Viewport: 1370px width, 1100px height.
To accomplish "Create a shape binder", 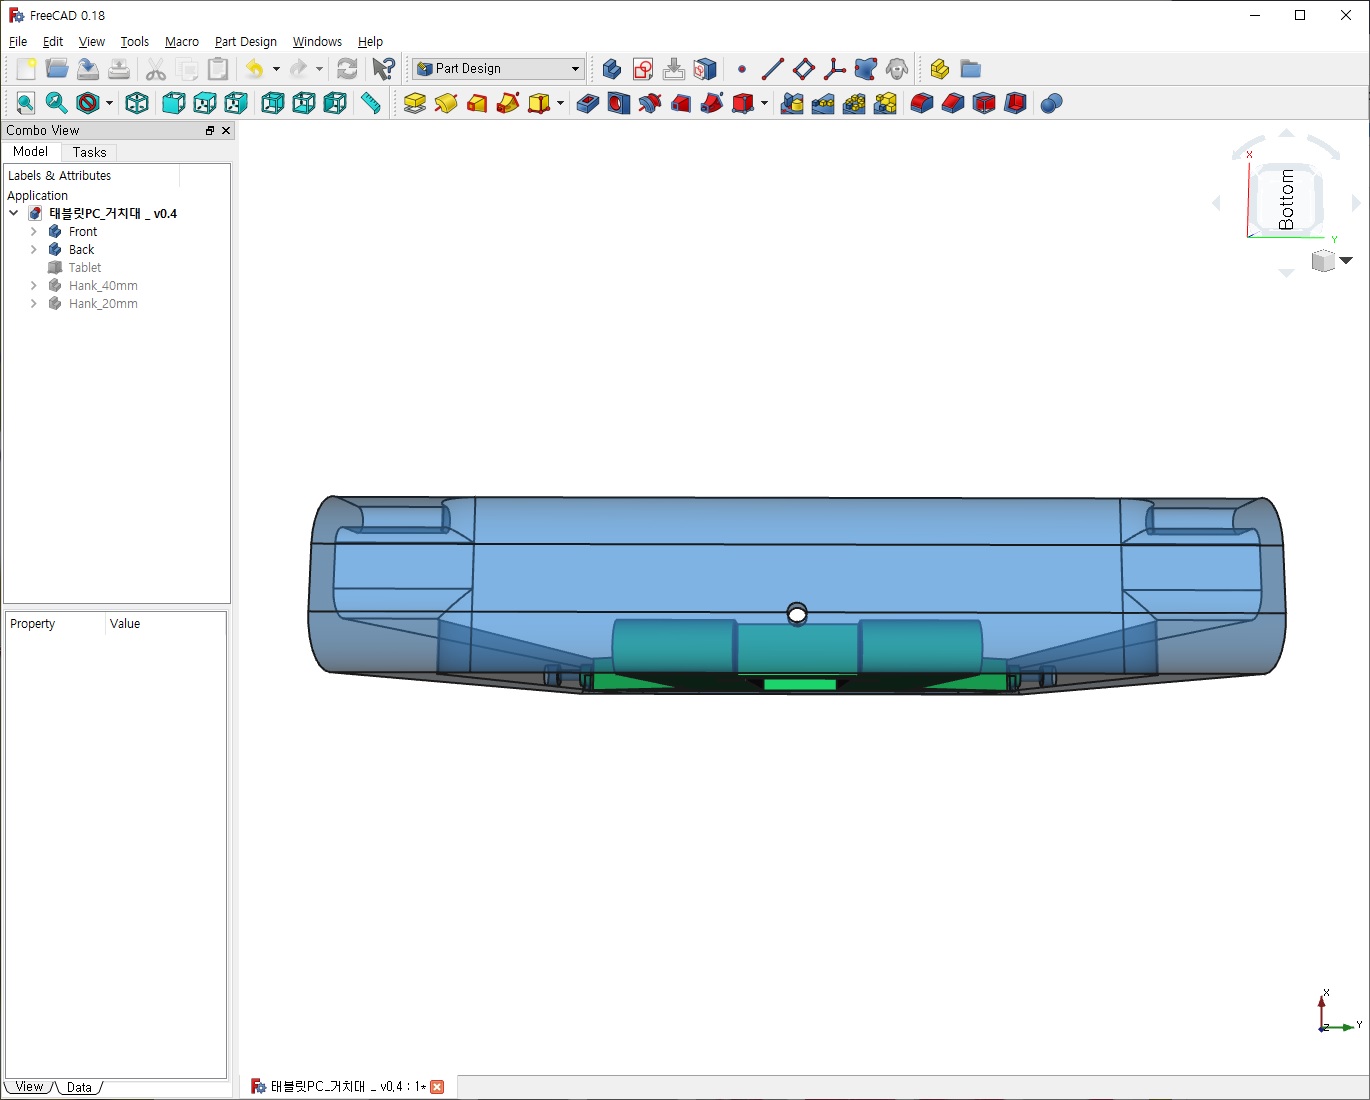I will coord(866,69).
